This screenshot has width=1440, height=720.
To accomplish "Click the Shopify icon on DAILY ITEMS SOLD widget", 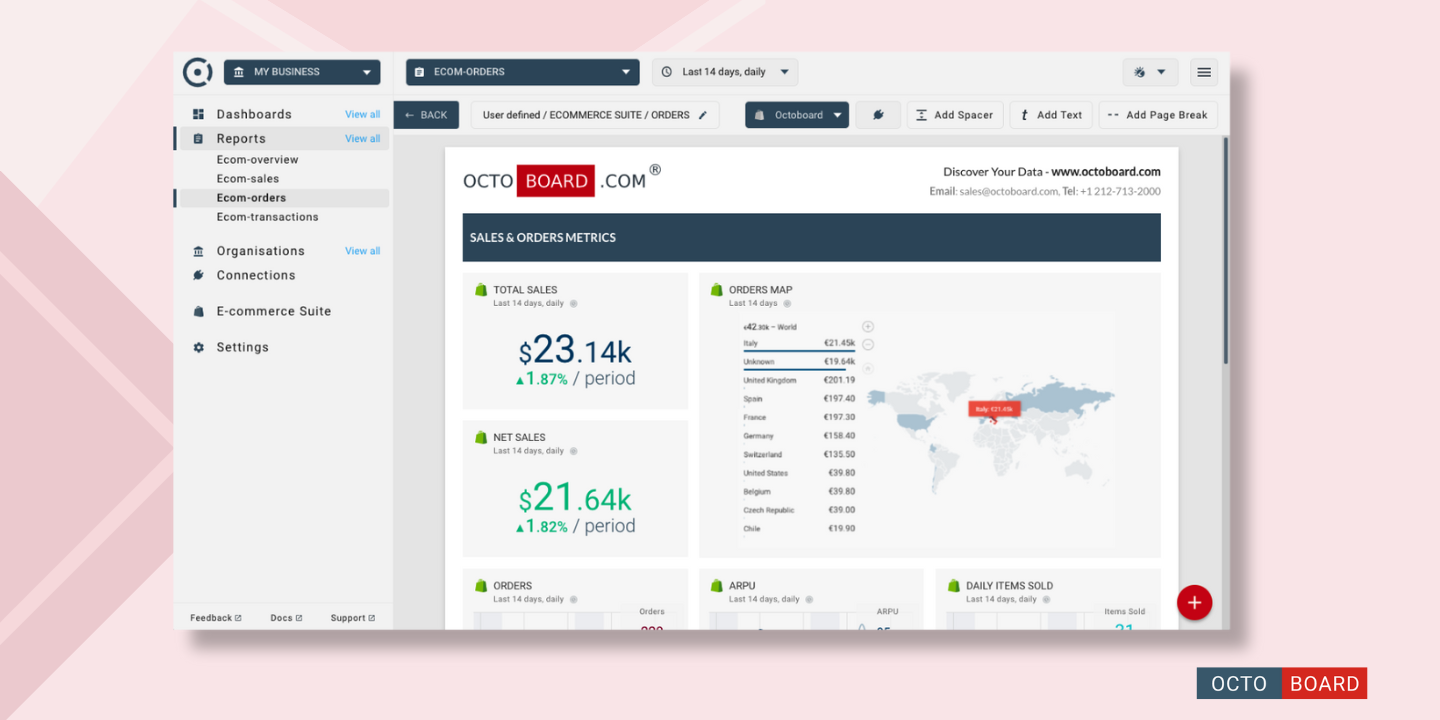I will point(953,586).
